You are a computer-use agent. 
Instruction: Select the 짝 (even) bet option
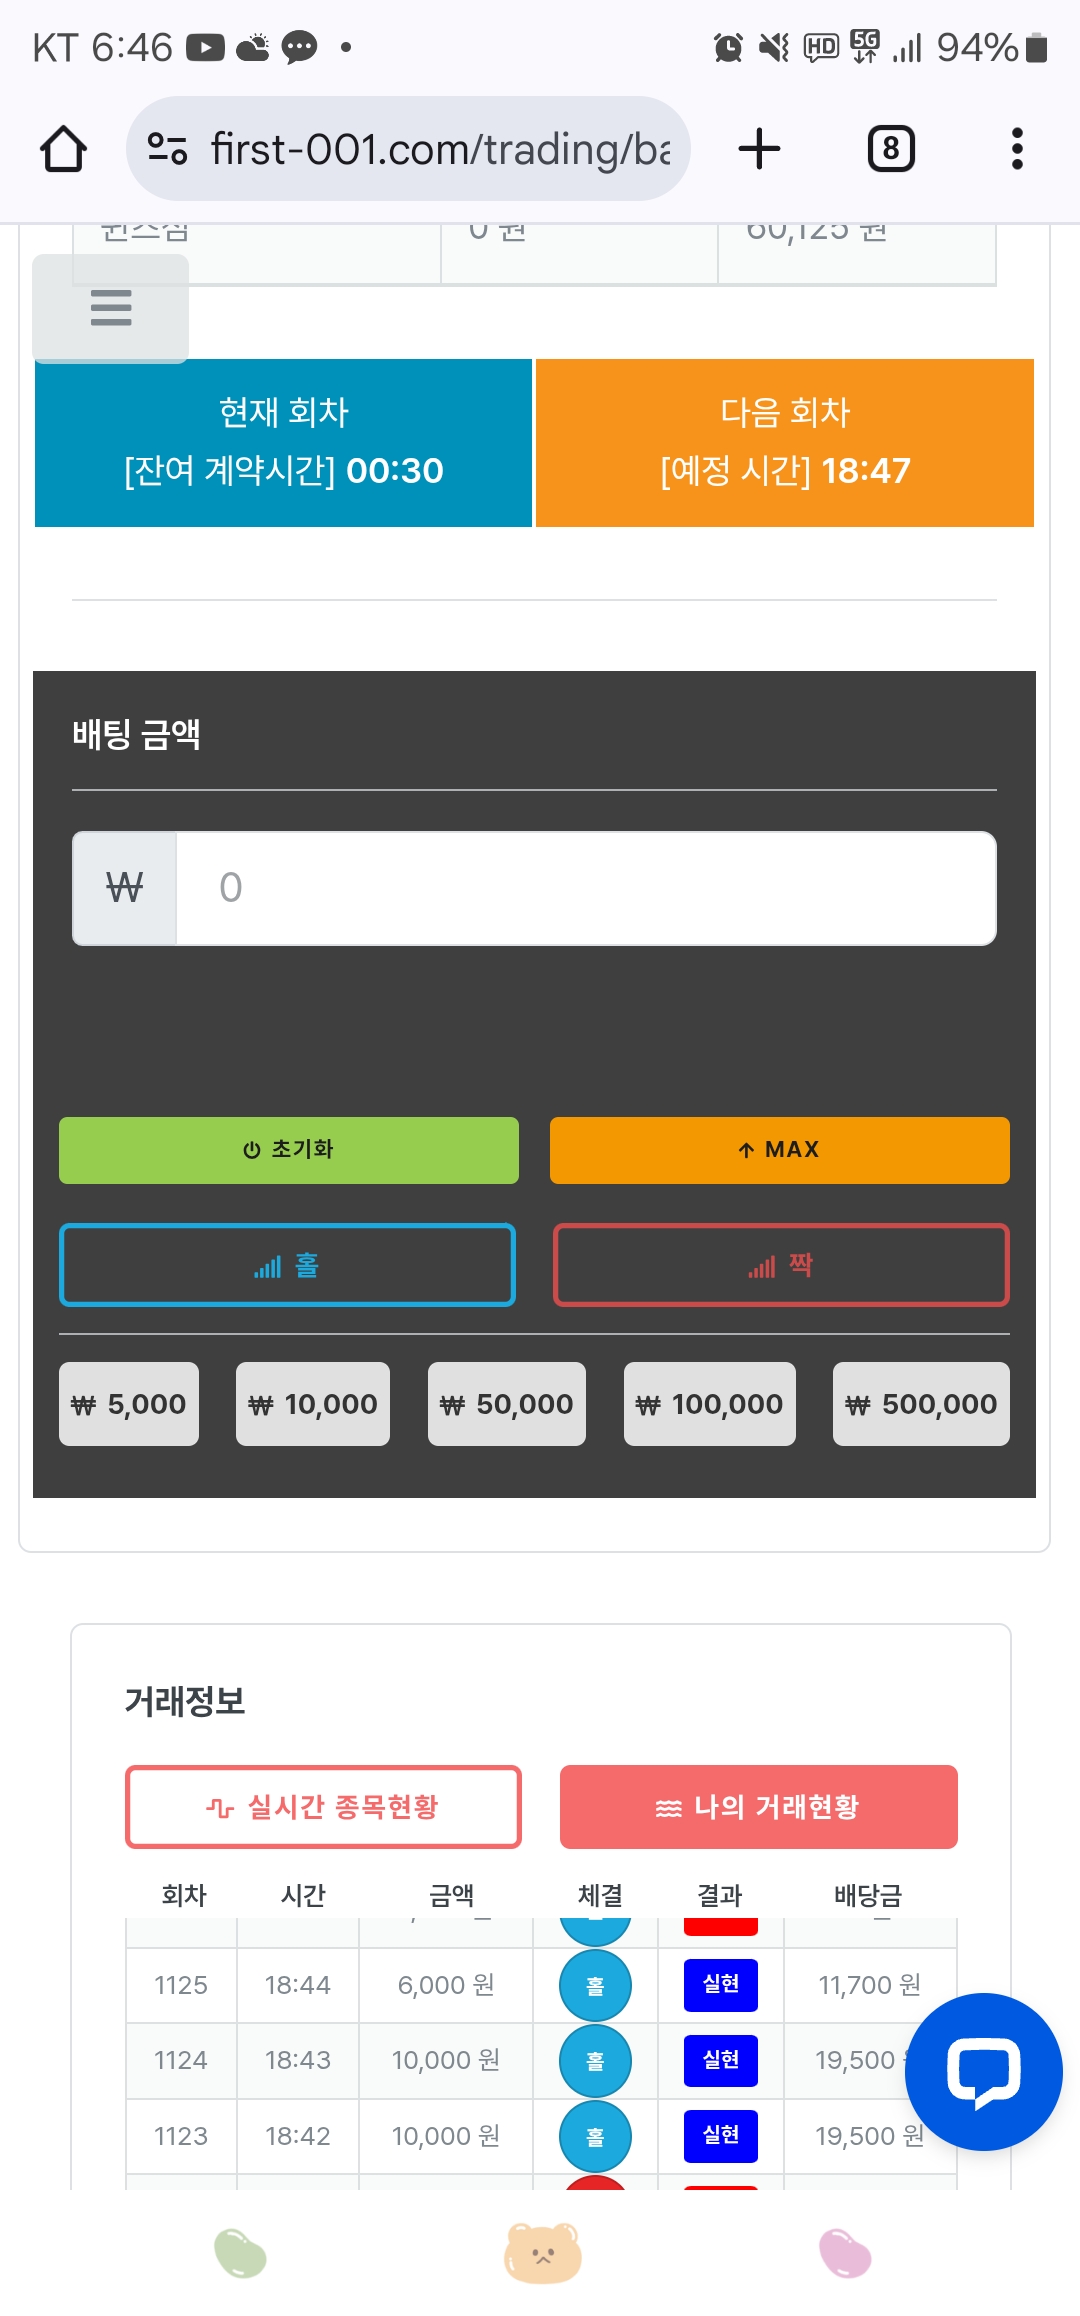pos(781,1265)
